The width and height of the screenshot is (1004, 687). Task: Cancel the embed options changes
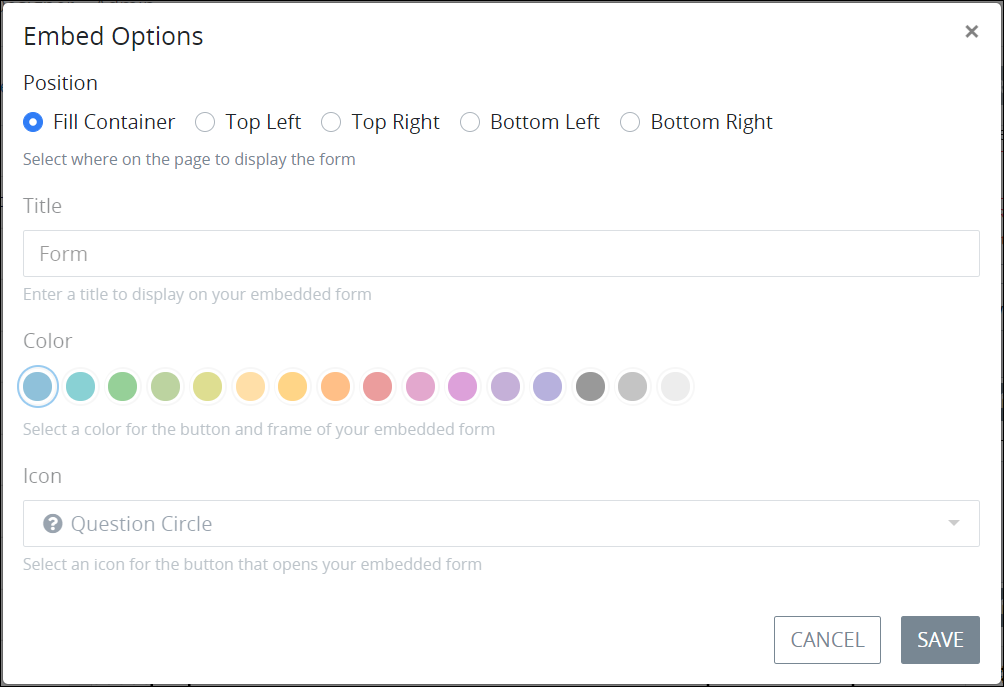click(827, 640)
